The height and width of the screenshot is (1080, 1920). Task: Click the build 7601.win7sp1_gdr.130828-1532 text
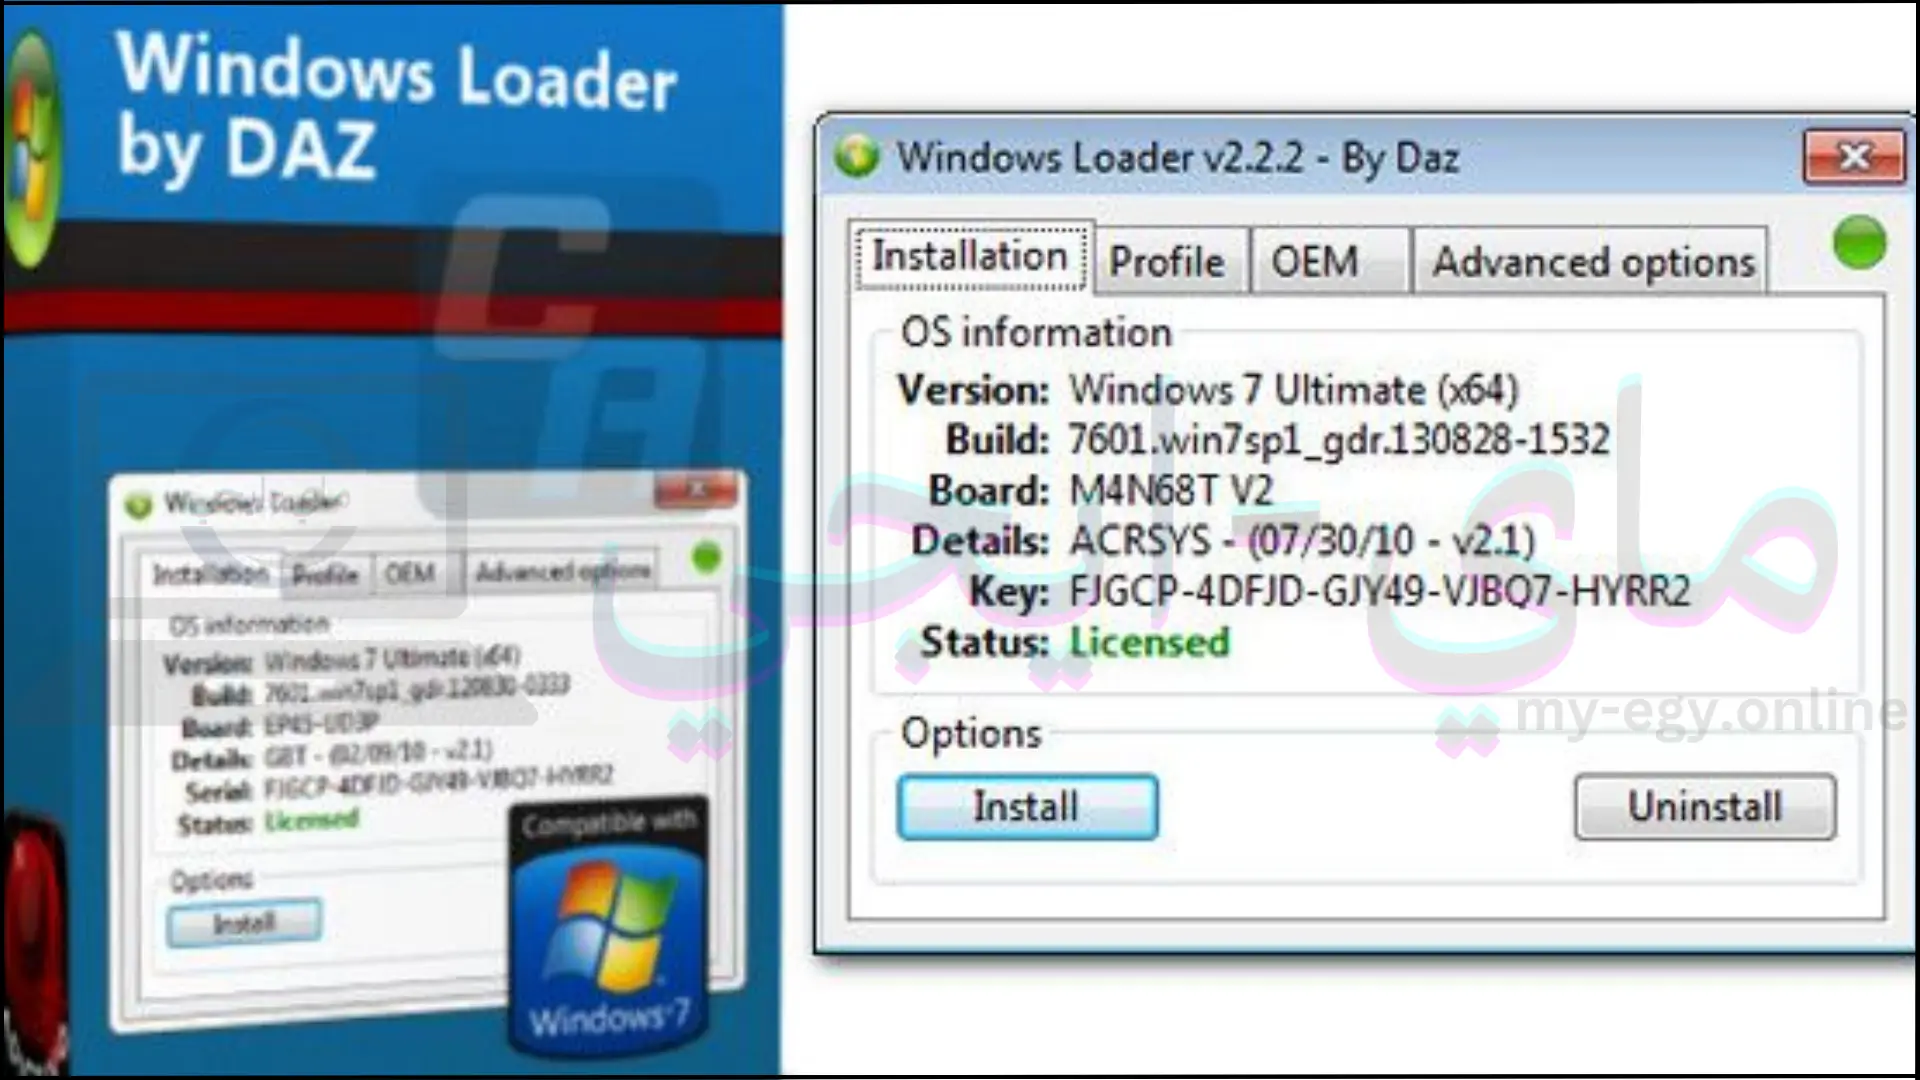click(x=1339, y=440)
